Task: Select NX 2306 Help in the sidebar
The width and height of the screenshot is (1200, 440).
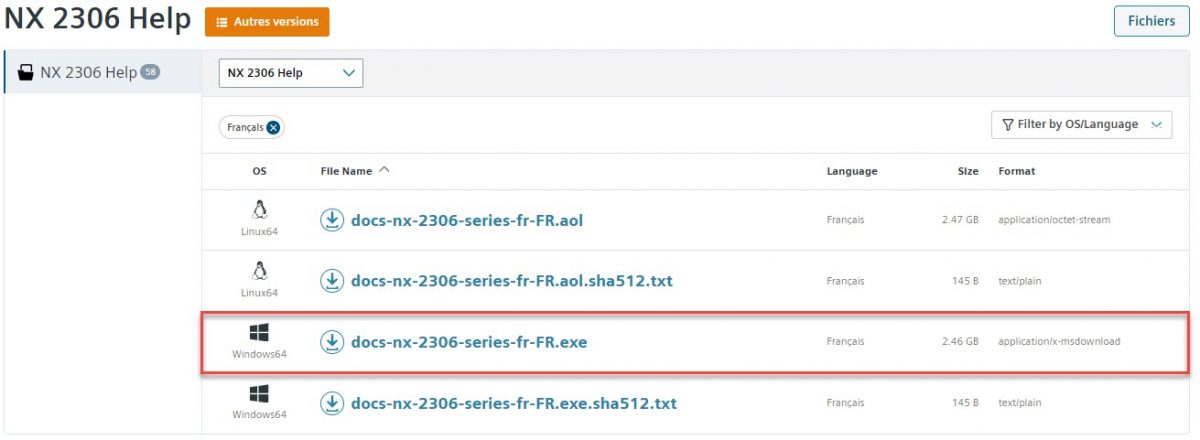Action: click(x=88, y=73)
